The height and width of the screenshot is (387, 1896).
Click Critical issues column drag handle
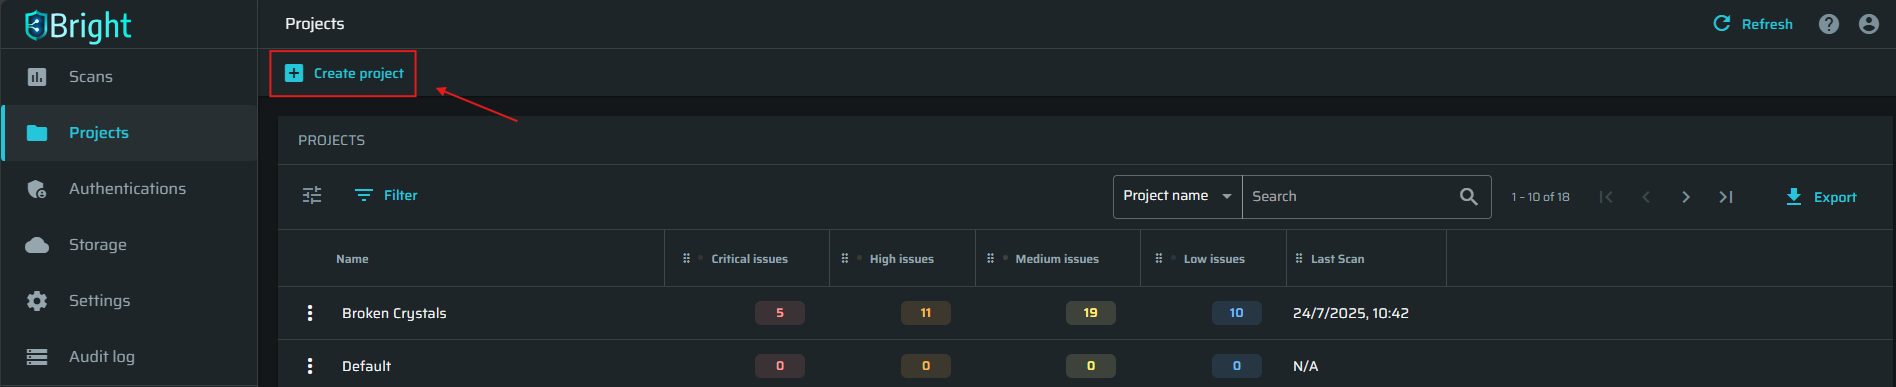[686, 258]
